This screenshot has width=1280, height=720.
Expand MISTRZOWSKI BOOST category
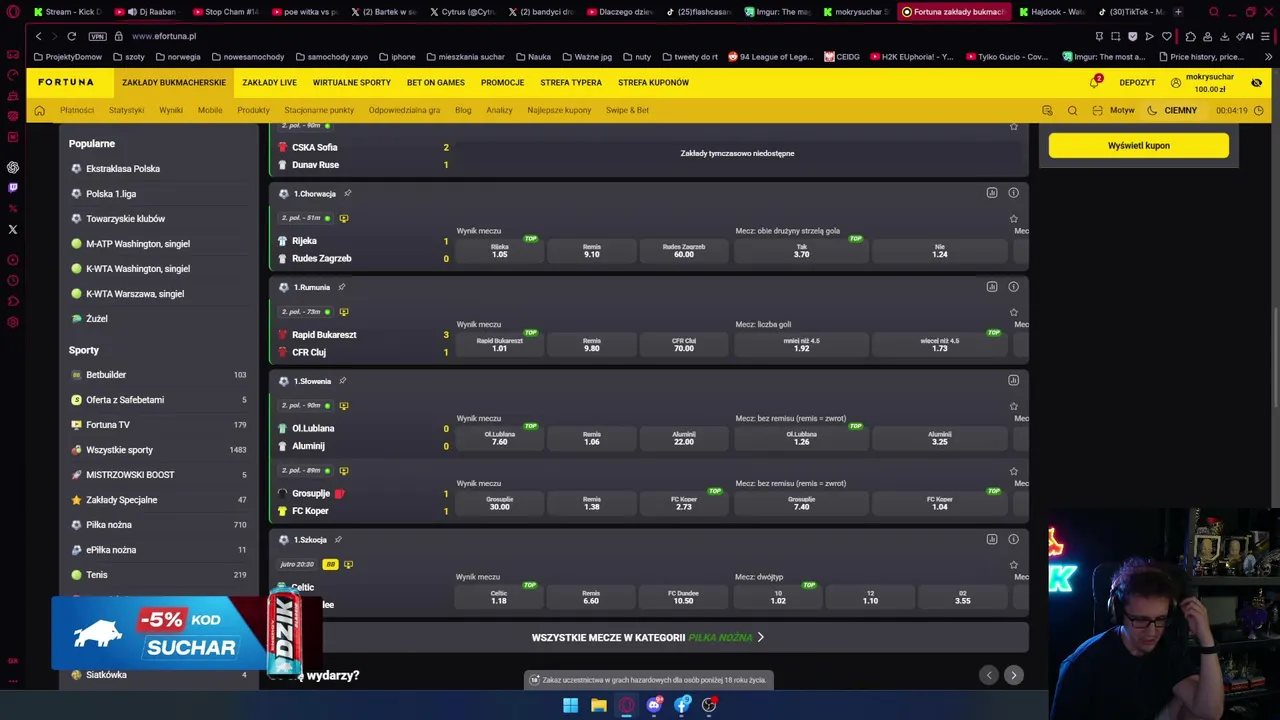point(158,475)
